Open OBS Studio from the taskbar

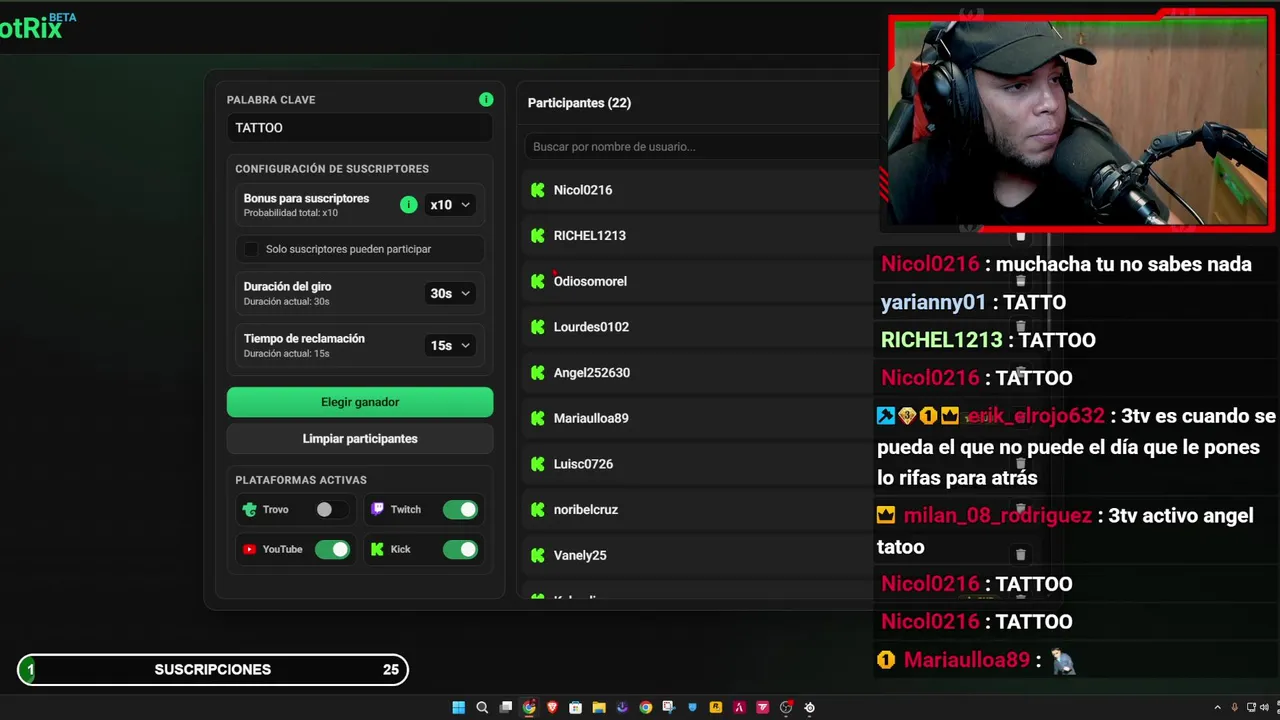[786, 707]
